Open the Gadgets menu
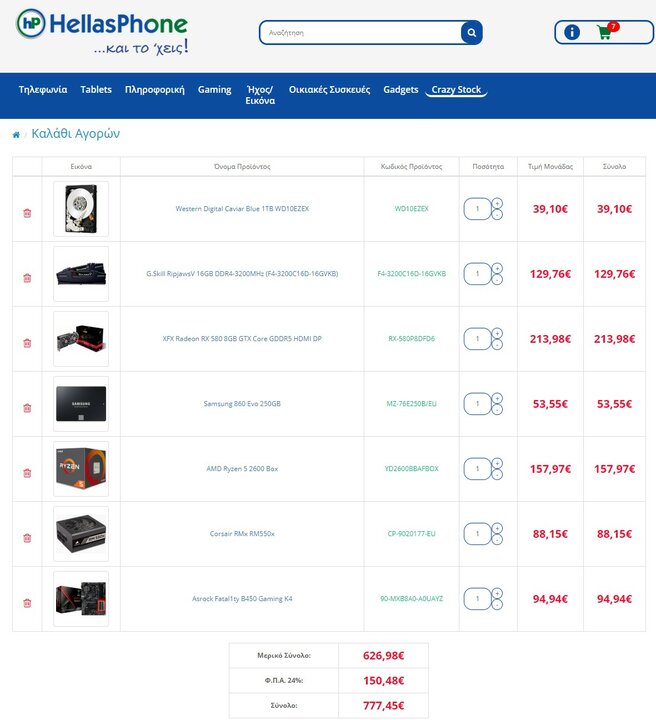The width and height of the screenshot is (656, 720). 401,90
